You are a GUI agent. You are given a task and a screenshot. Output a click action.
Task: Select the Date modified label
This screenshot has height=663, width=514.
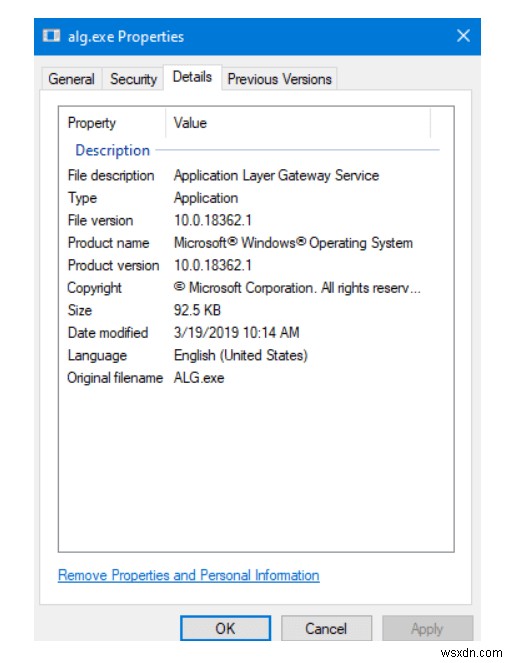108,333
